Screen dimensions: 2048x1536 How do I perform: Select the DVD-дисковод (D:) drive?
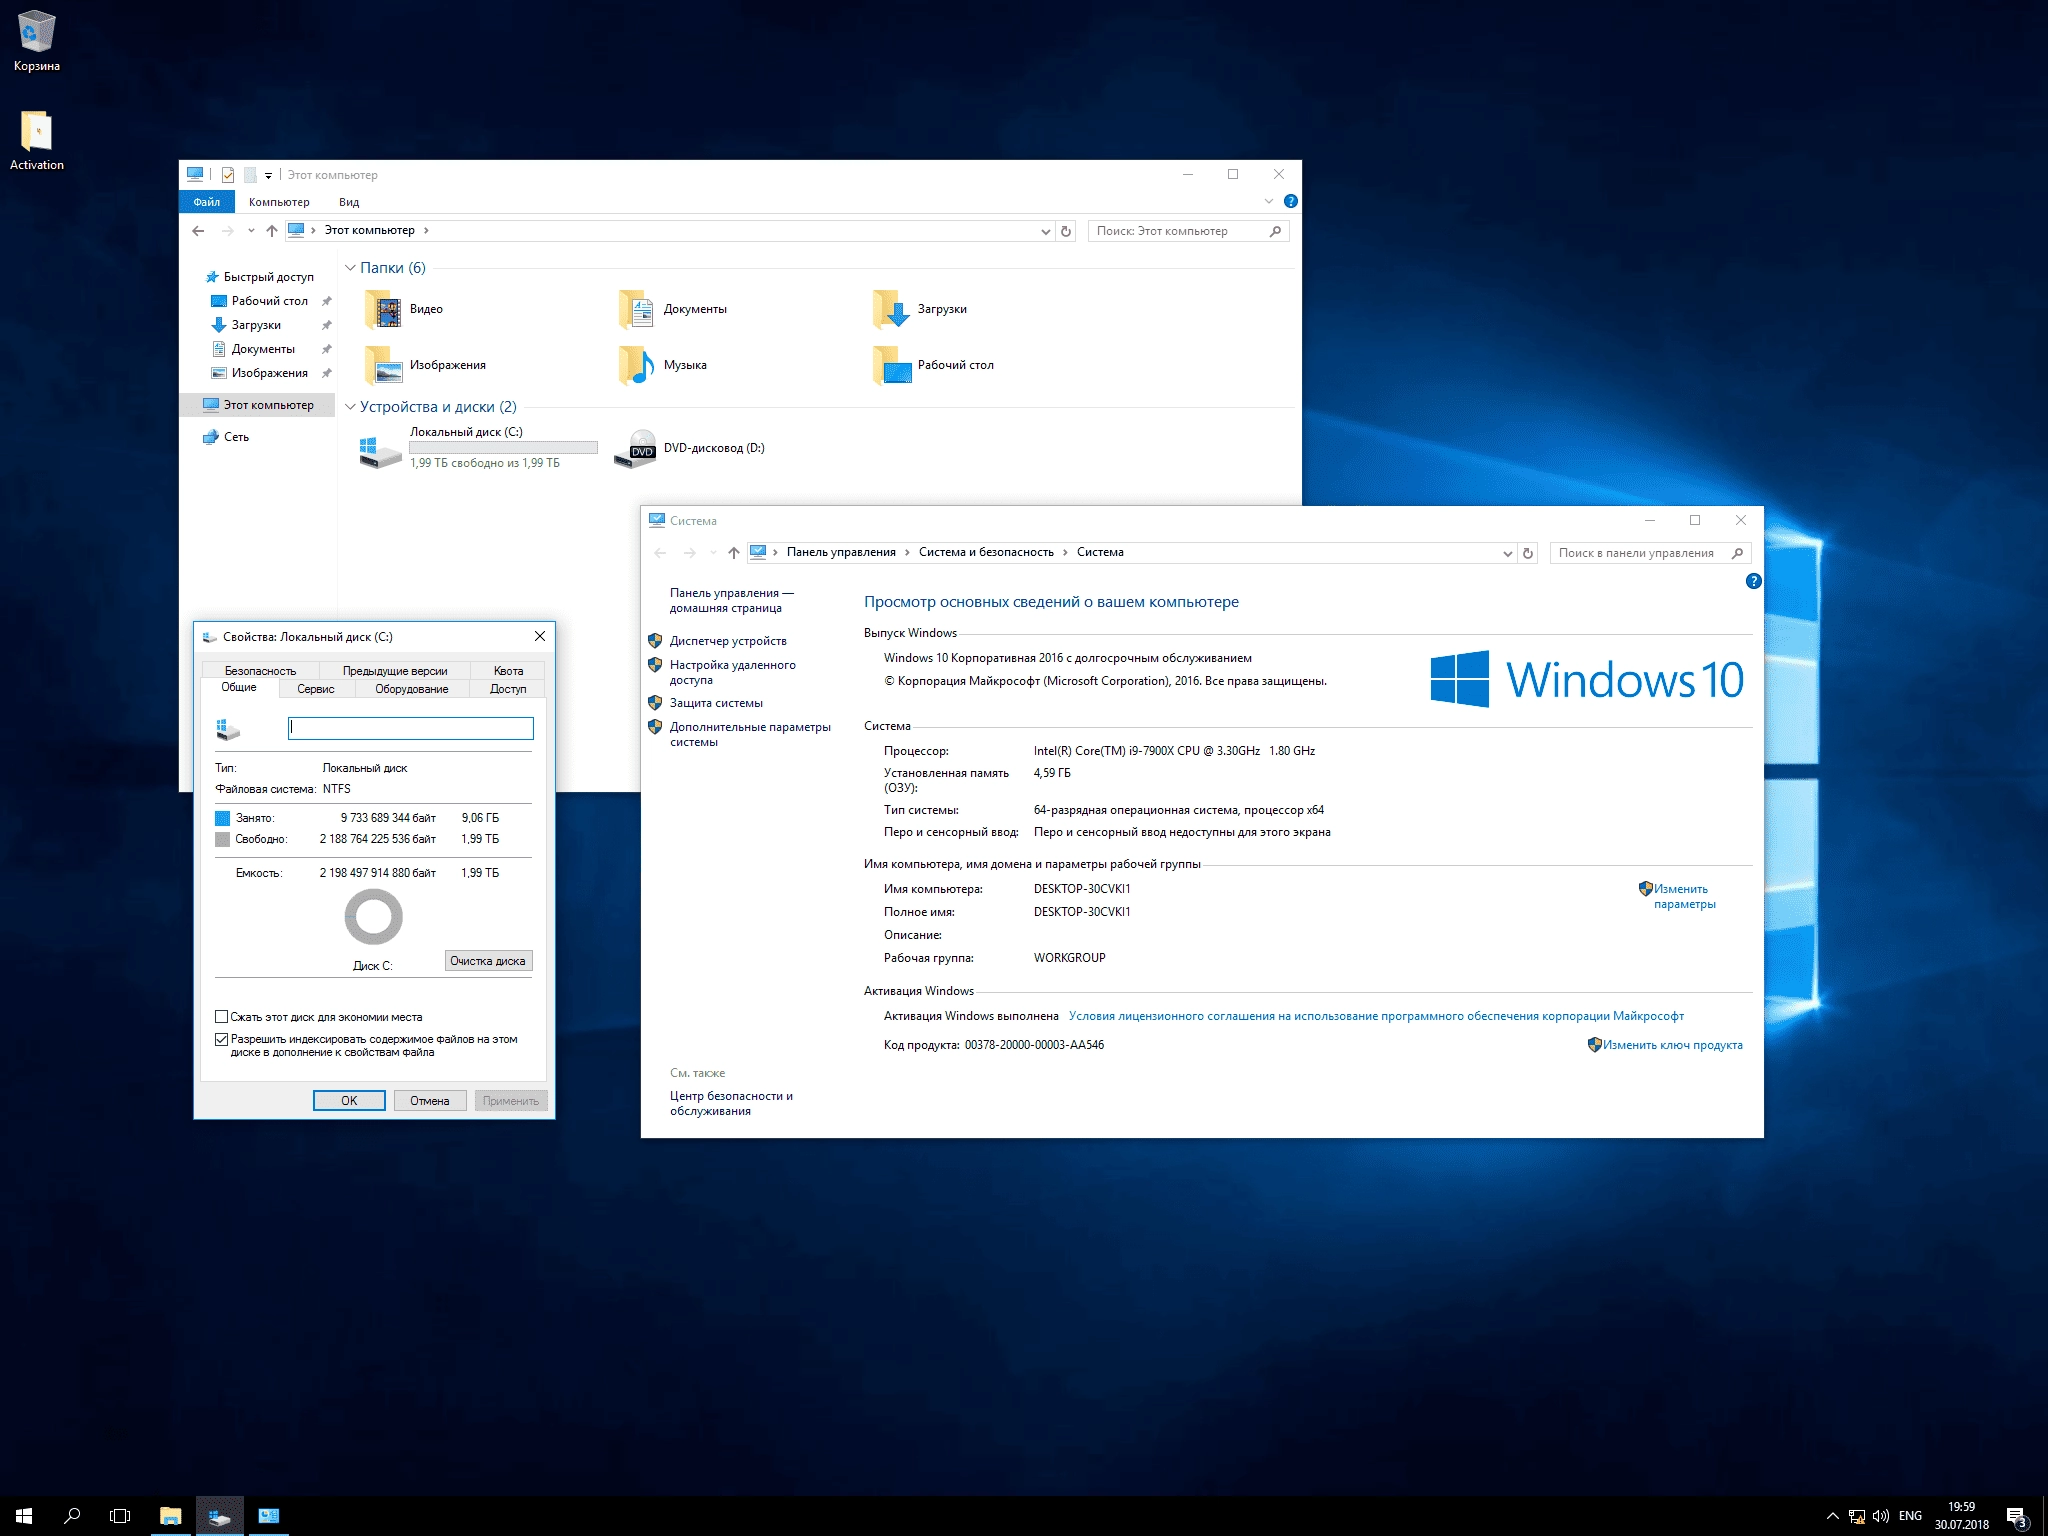(690, 448)
